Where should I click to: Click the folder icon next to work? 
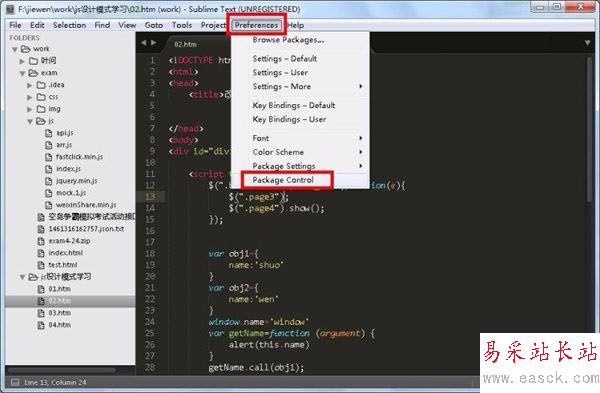pyautogui.click(x=26, y=49)
